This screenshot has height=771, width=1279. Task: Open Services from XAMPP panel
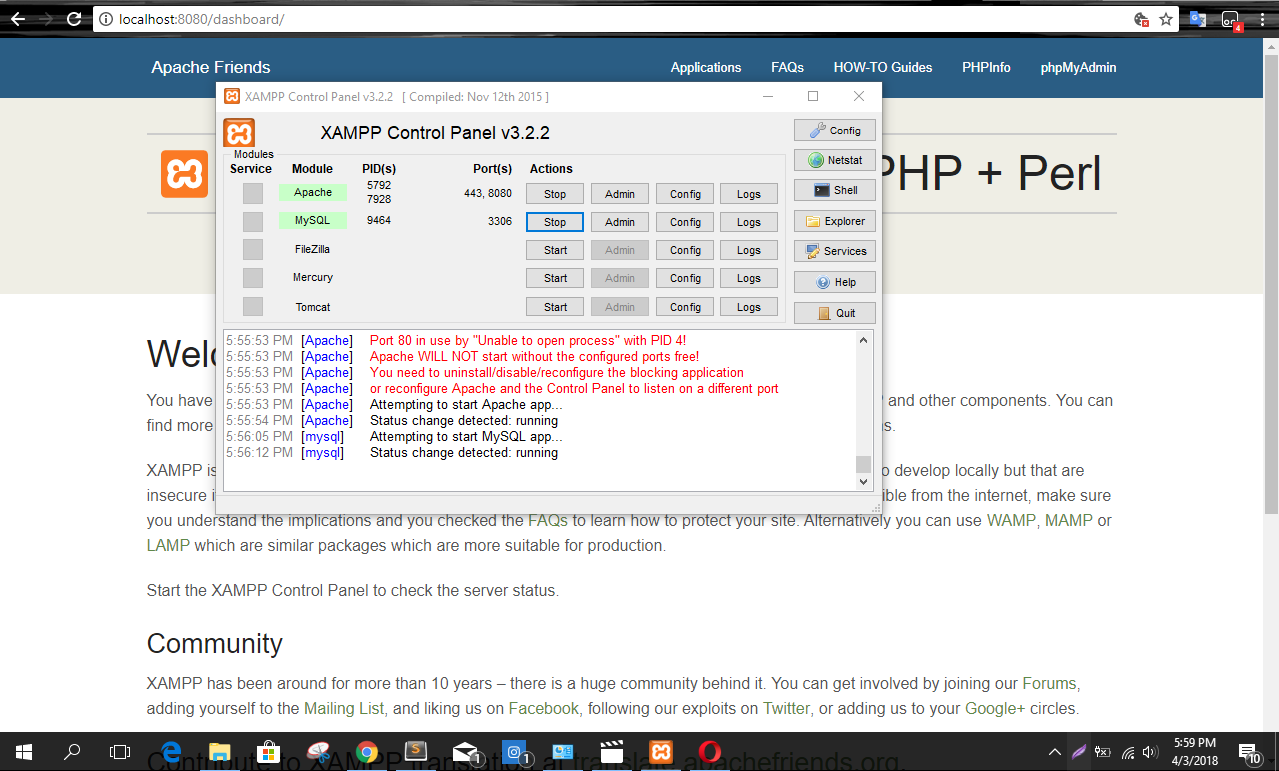835,251
